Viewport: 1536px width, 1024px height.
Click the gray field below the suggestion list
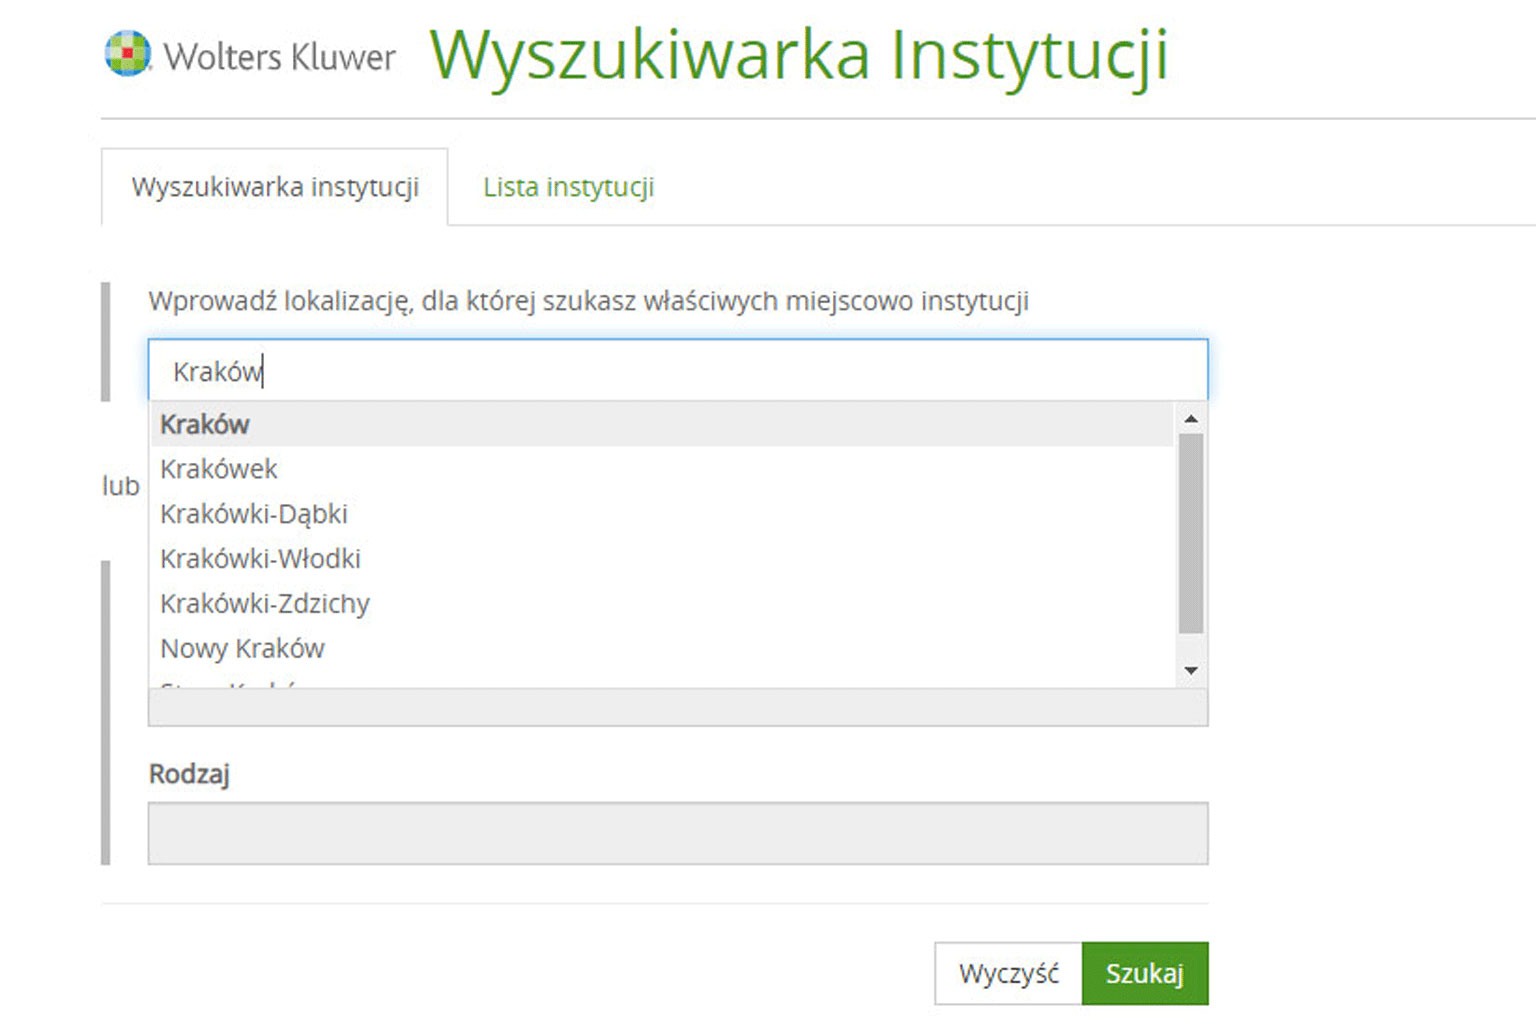coord(677,708)
